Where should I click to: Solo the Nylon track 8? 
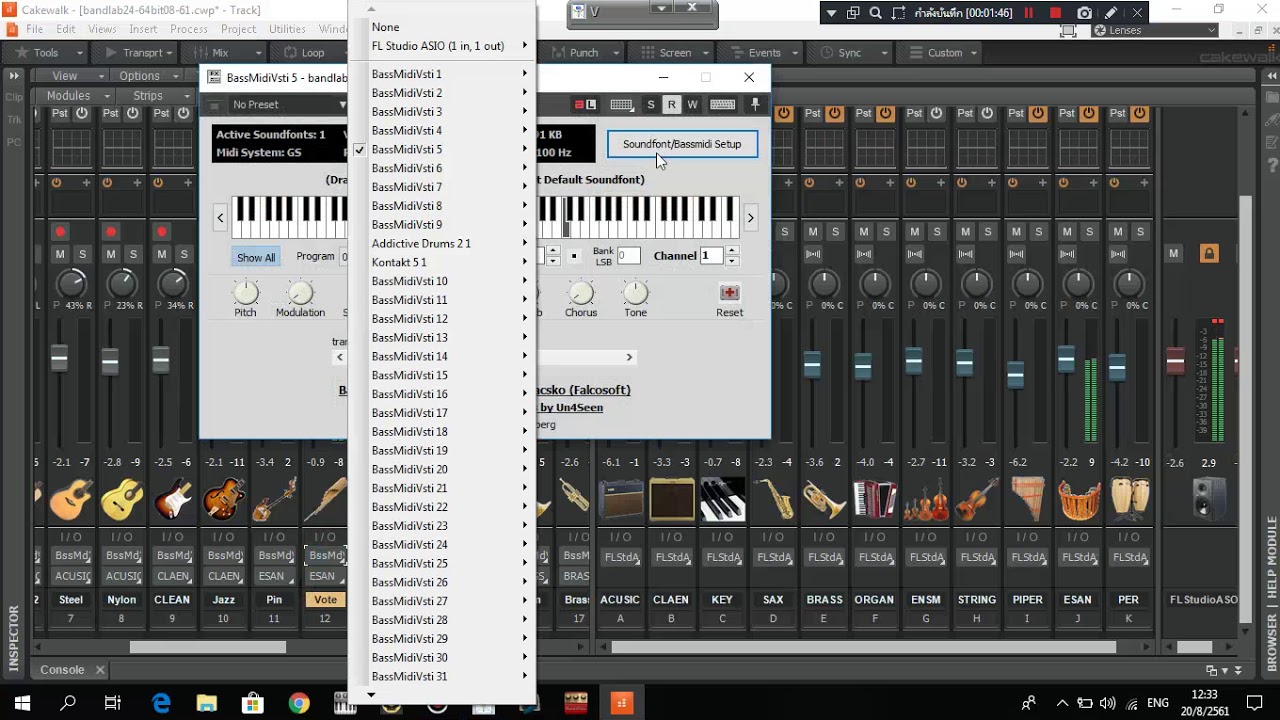(x=134, y=254)
